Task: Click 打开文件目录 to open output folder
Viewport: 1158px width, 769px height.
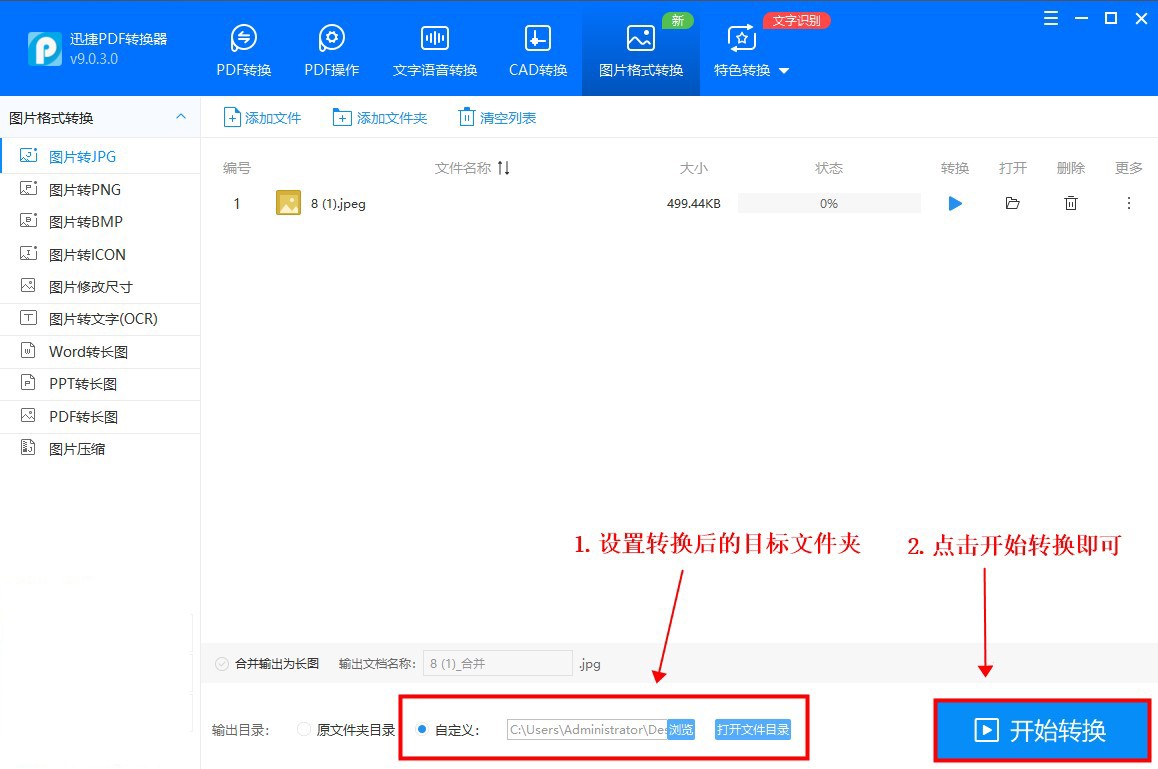Action: 755,730
